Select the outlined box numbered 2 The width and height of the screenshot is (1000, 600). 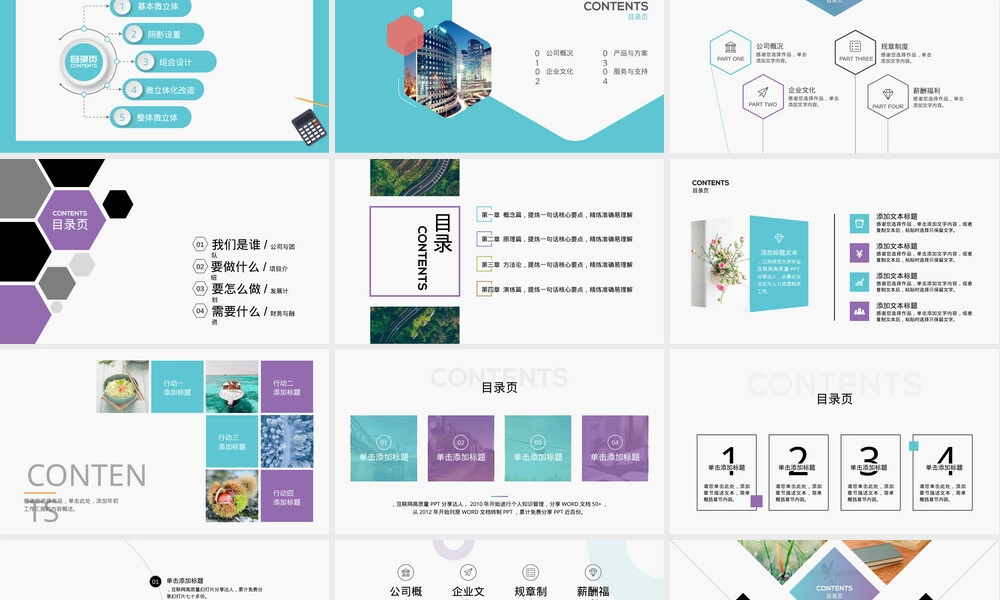pos(798,472)
